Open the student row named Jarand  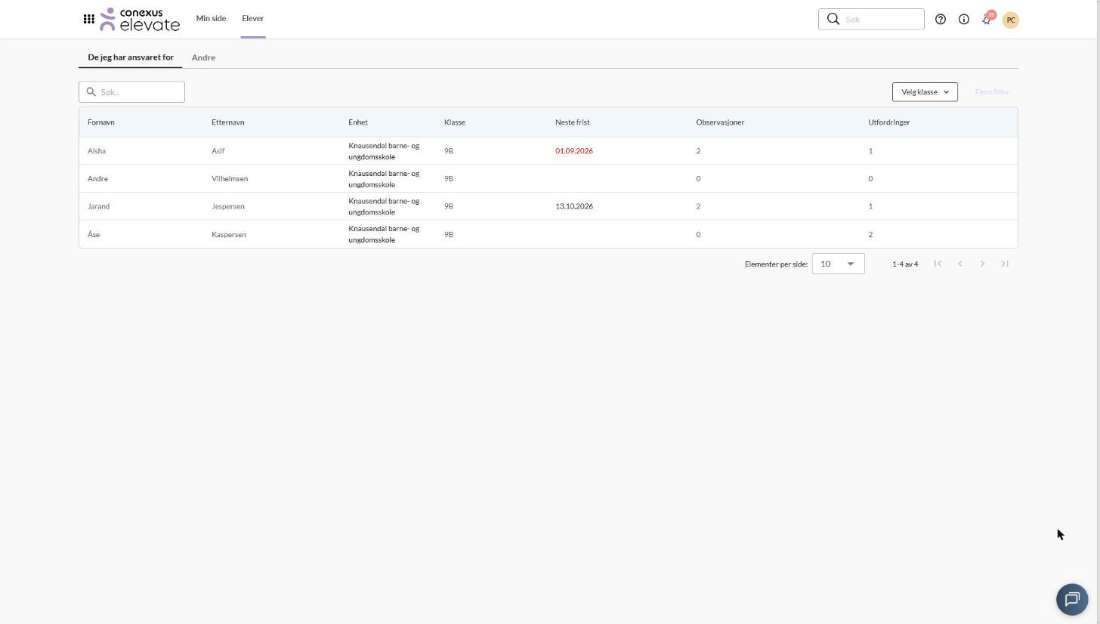548,206
